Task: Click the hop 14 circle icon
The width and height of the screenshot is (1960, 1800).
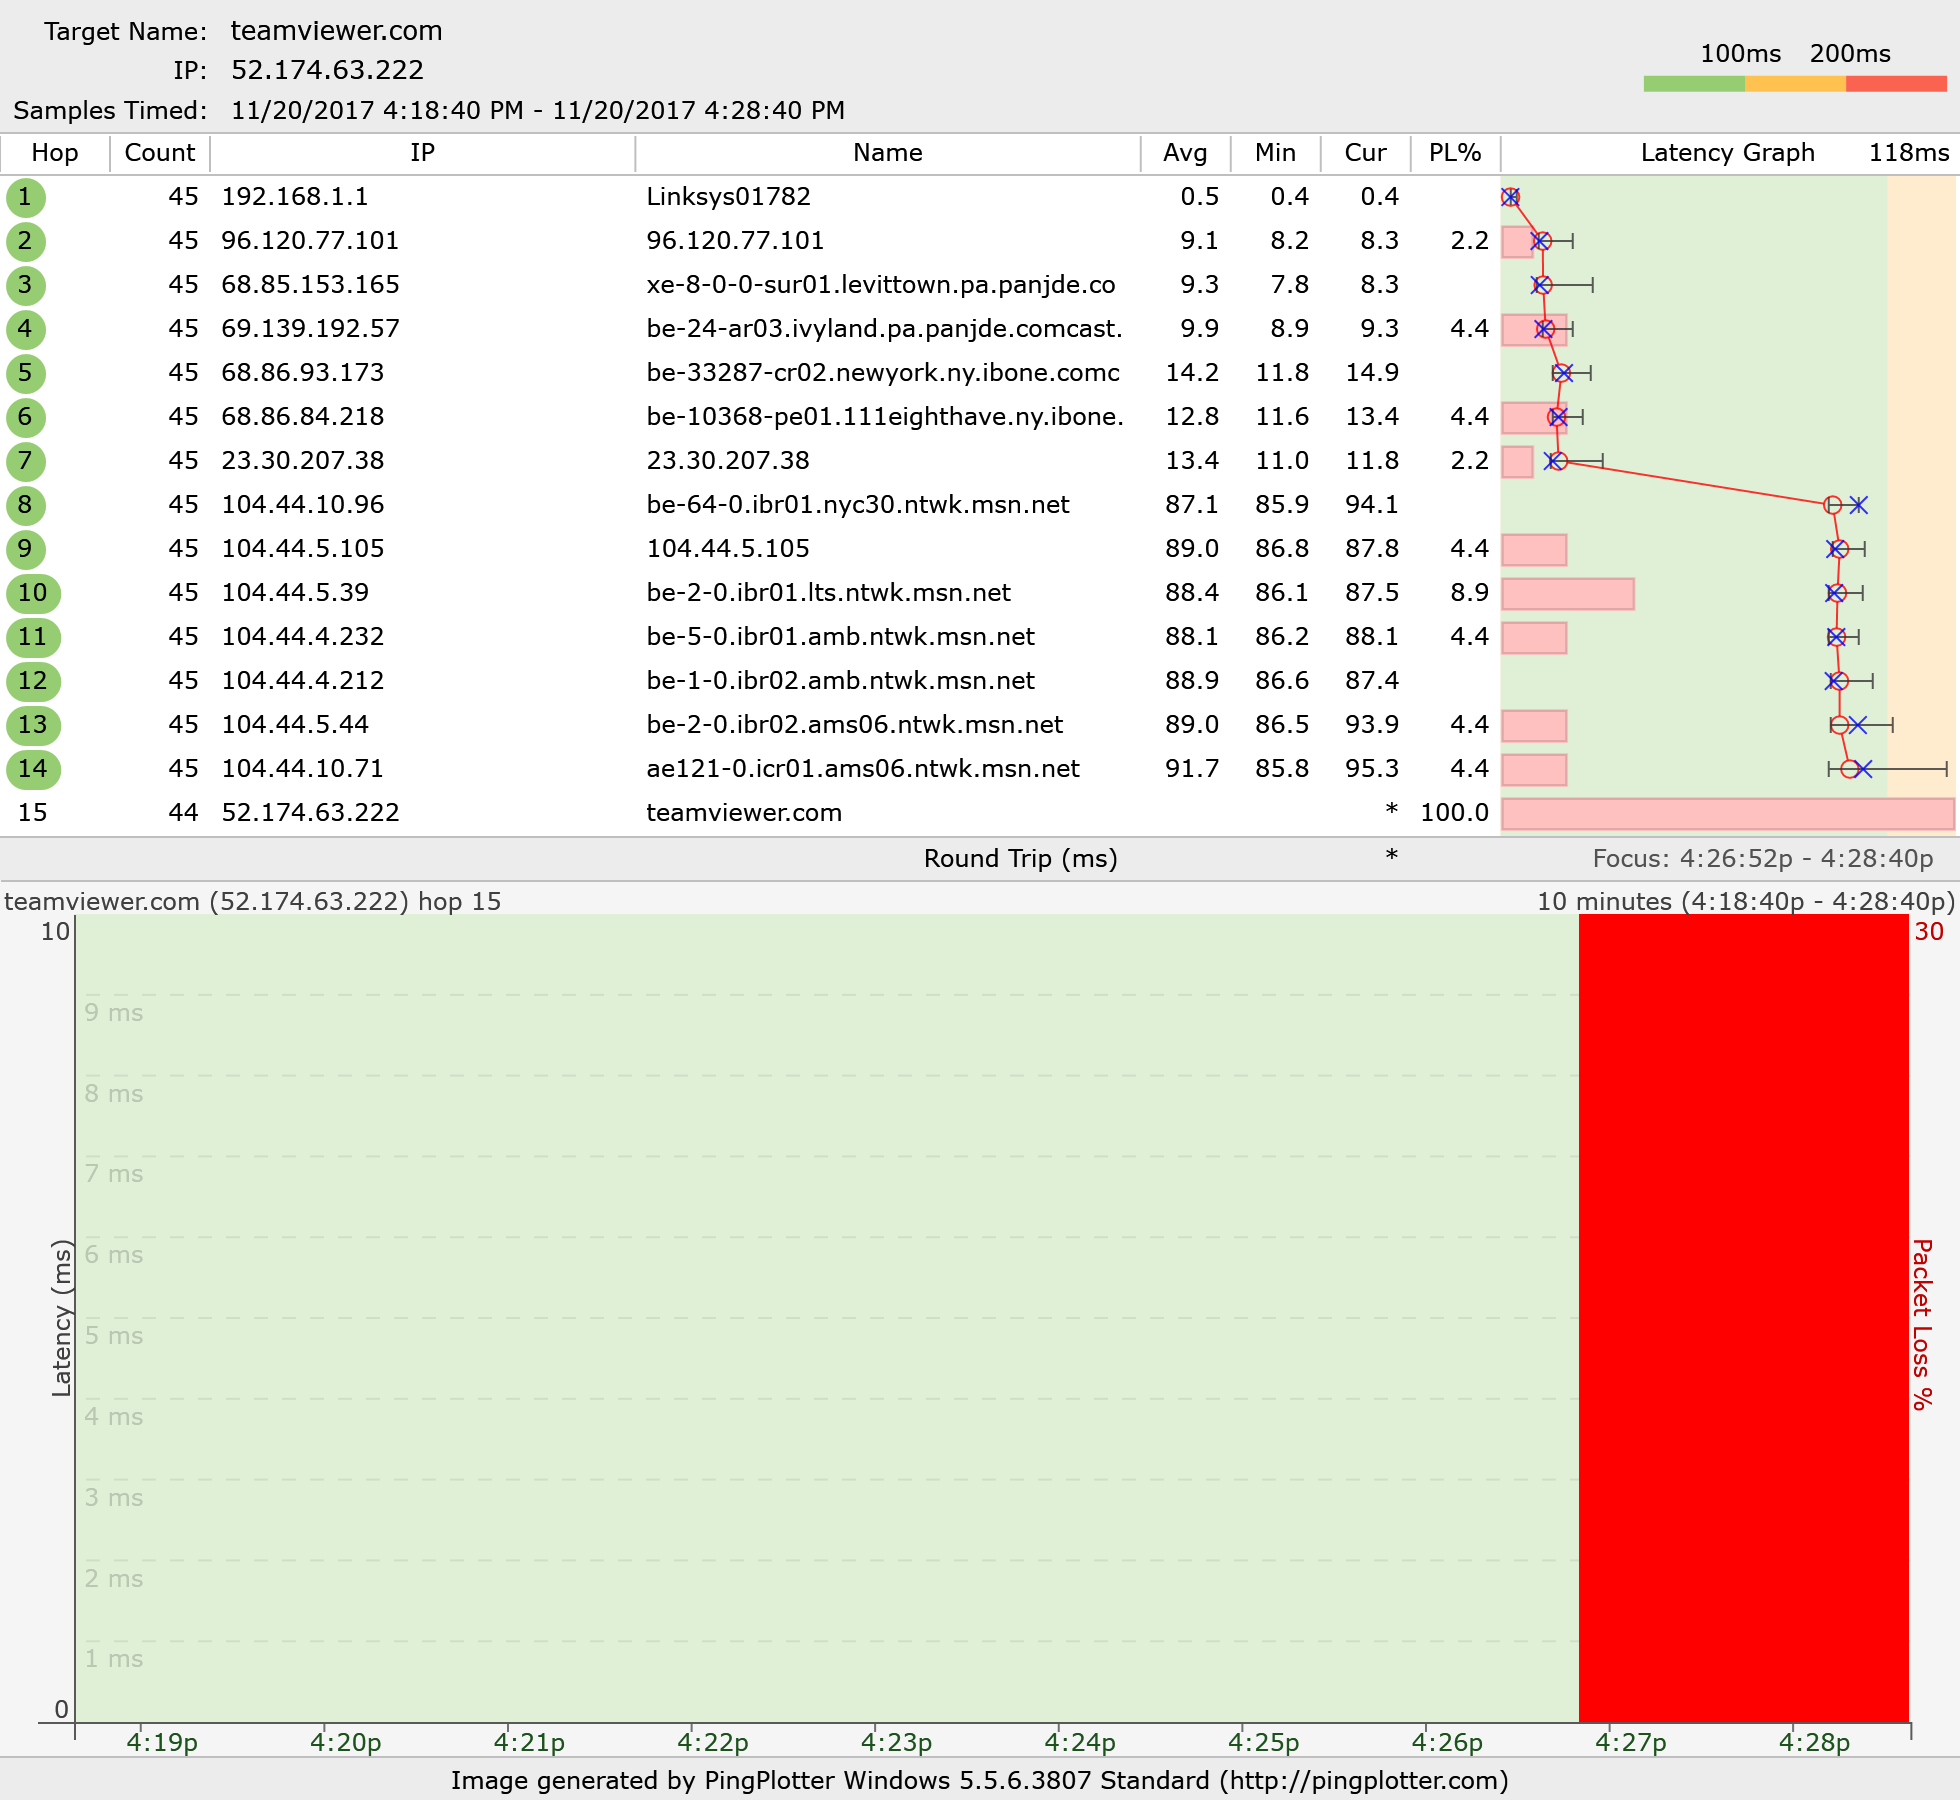Action: pyautogui.click(x=33, y=769)
